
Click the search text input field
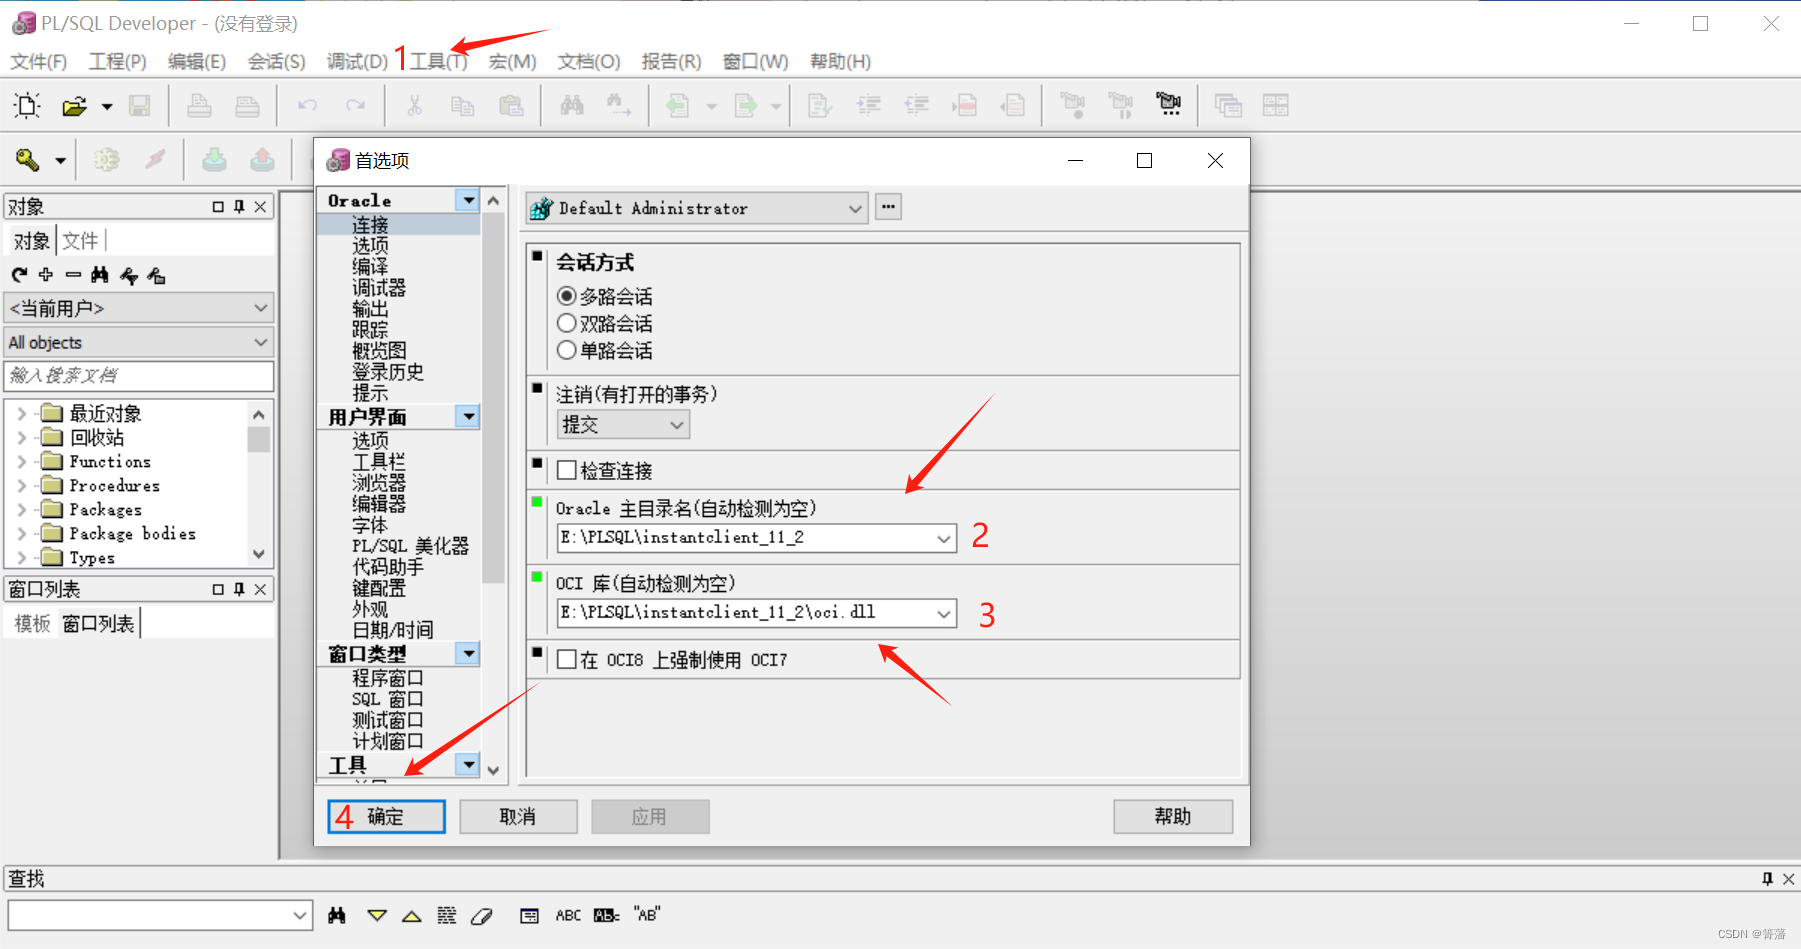139,375
